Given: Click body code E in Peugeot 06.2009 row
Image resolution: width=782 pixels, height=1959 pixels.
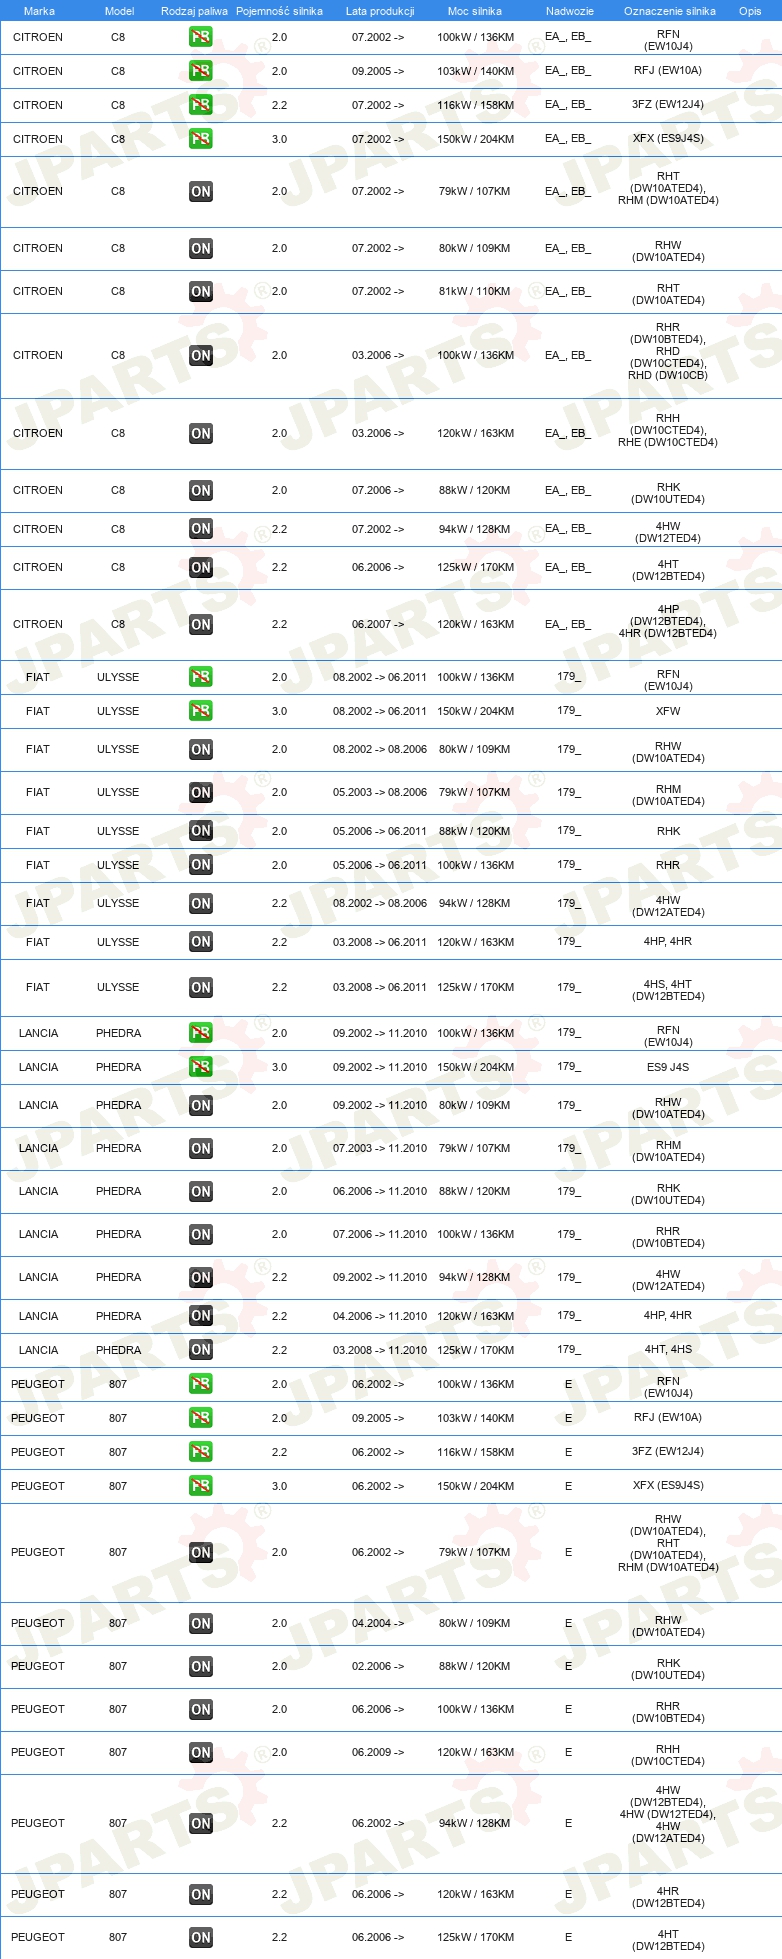Looking at the screenshot, I should tap(568, 1752).
